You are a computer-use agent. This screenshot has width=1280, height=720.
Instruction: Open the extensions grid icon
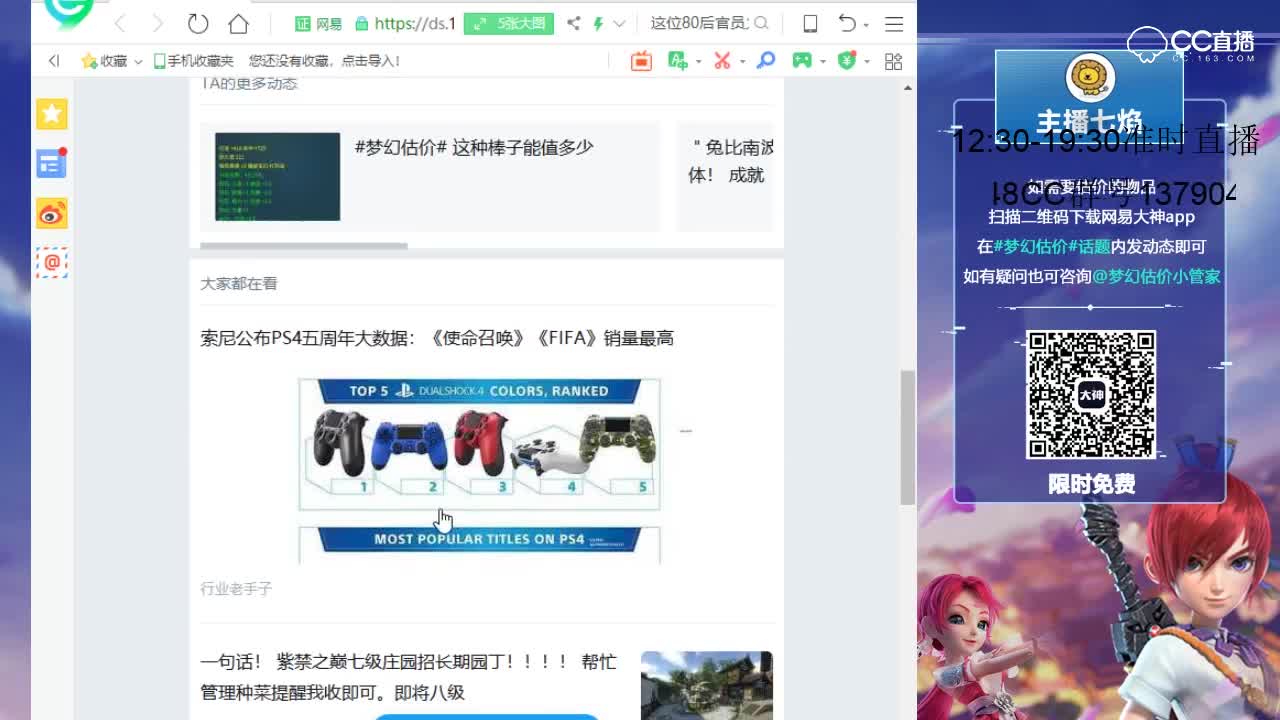click(x=894, y=61)
